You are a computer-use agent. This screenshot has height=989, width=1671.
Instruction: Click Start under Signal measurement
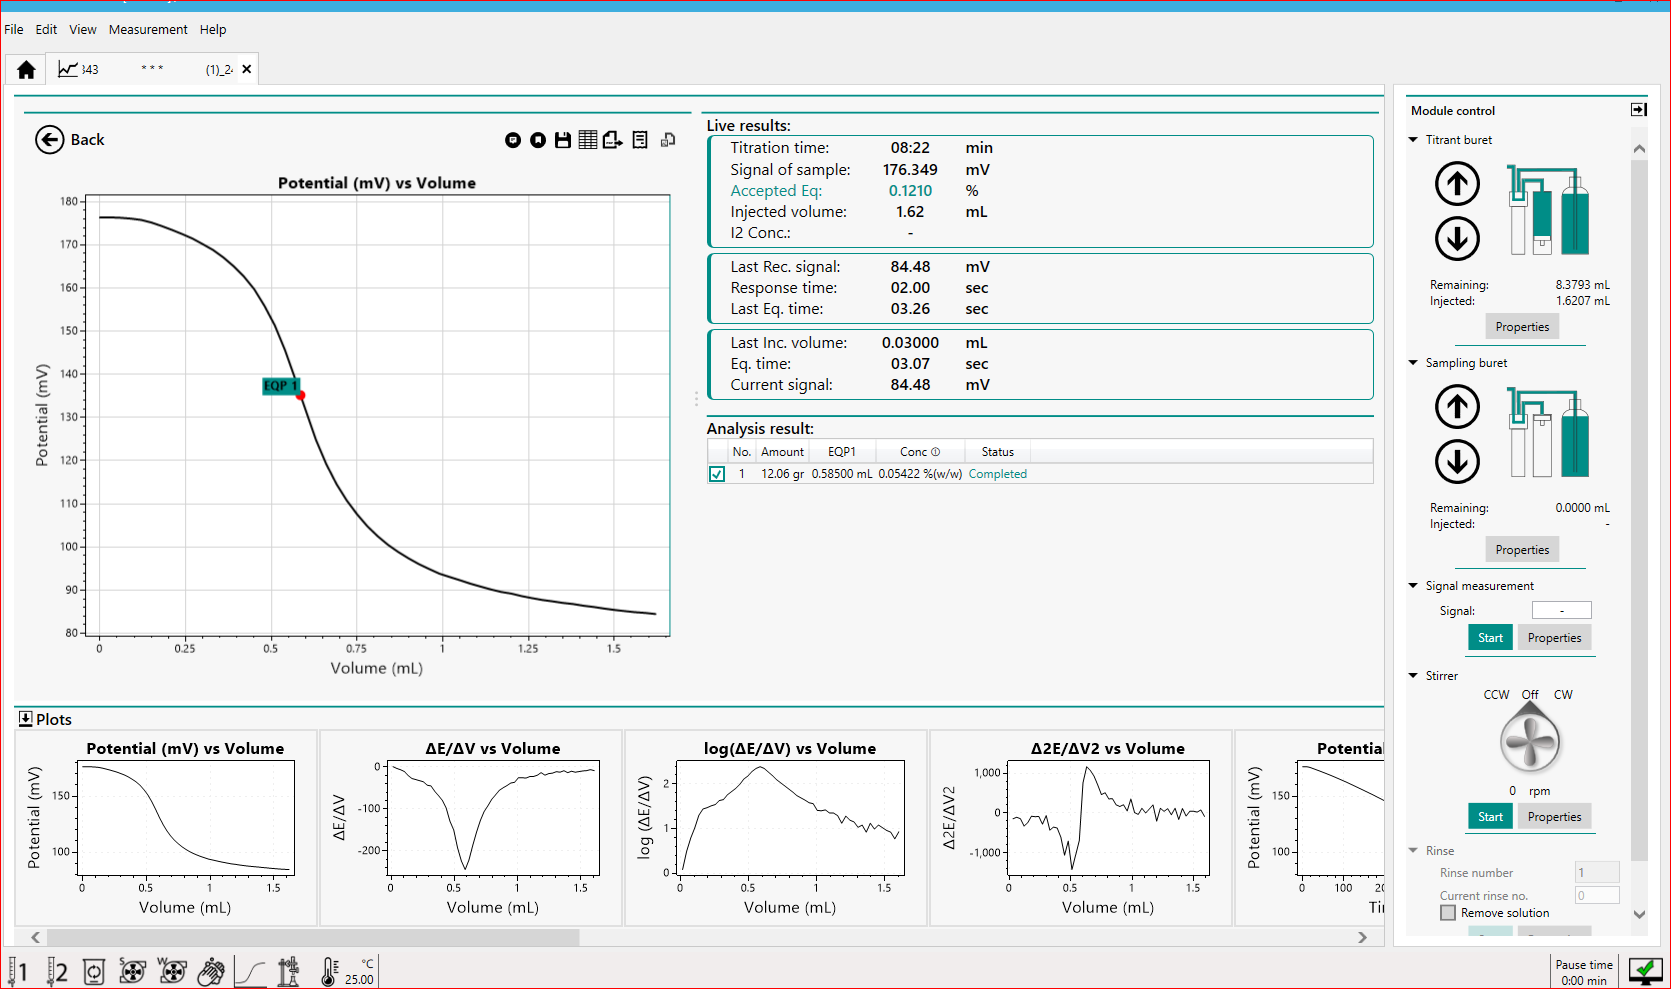(1489, 638)
